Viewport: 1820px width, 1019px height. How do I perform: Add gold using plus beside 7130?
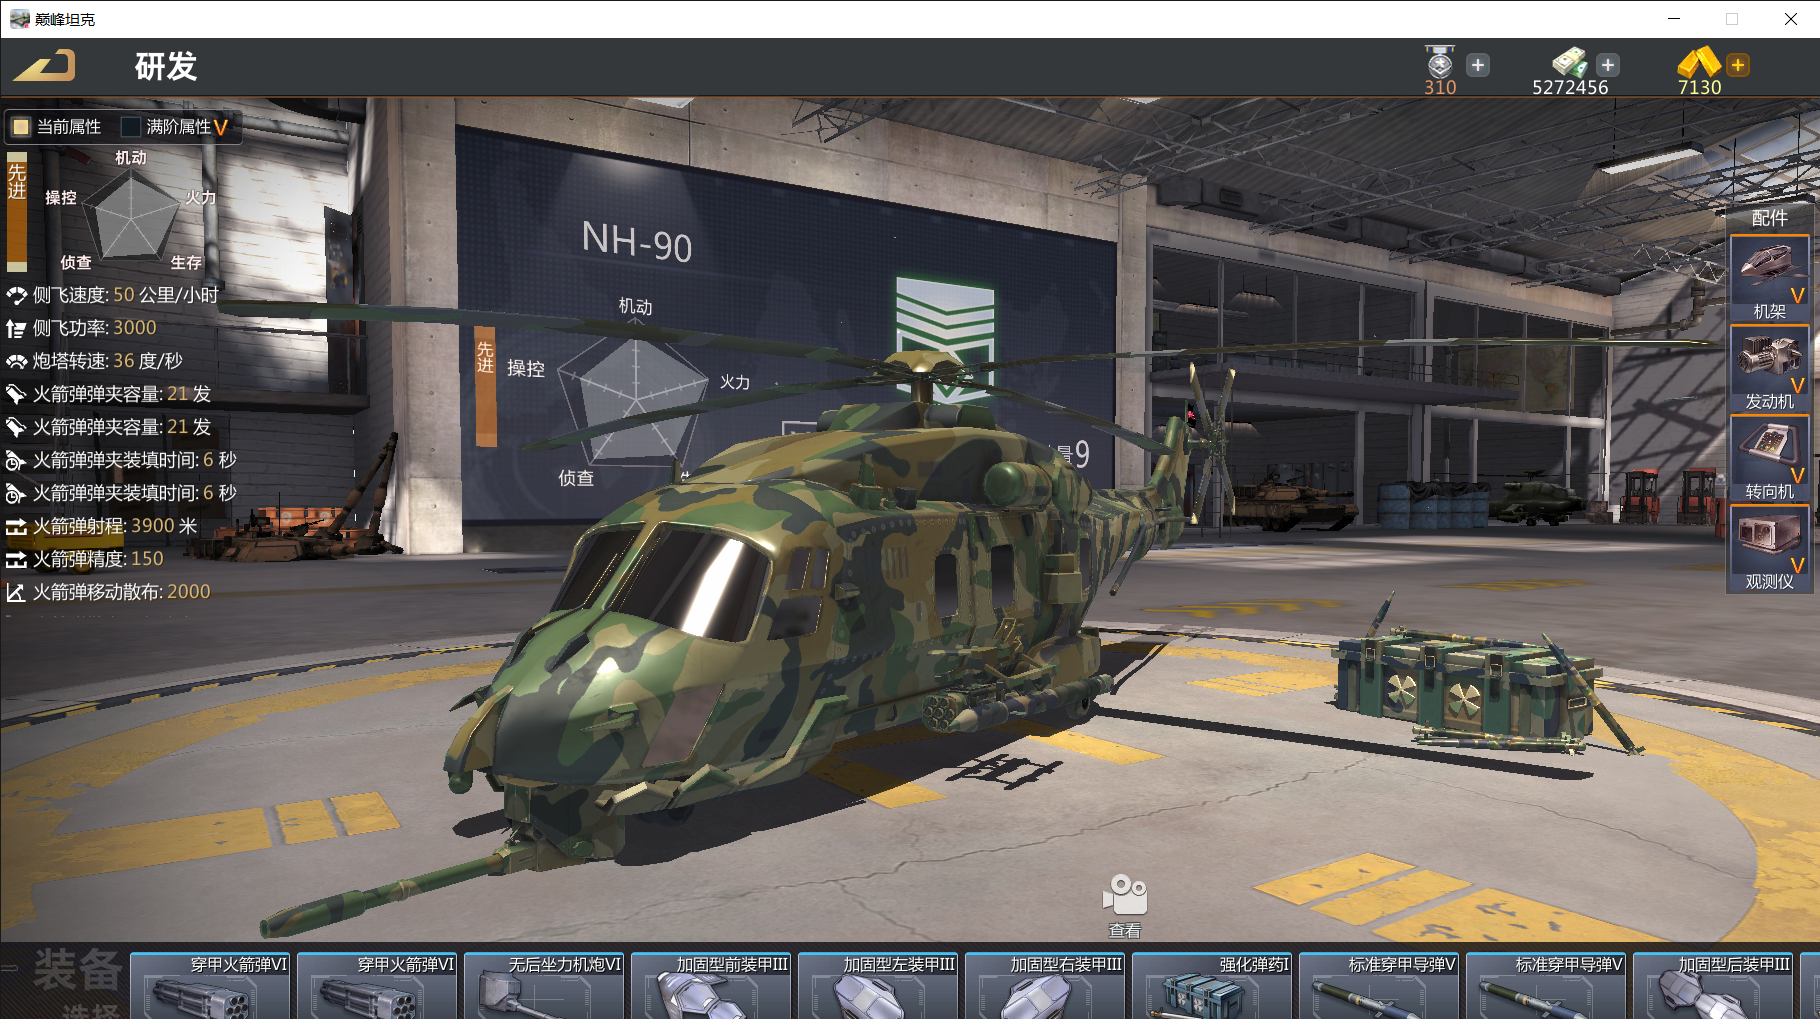(1738, 65)
